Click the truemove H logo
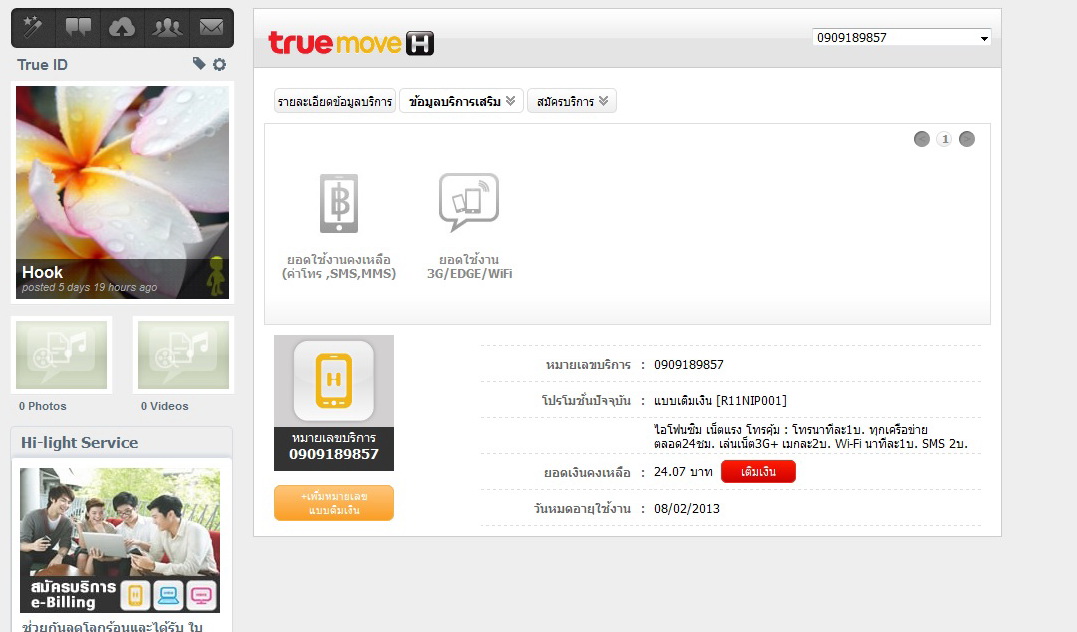The height and width of the screenshot is (632, 1077). coord(351,43)
